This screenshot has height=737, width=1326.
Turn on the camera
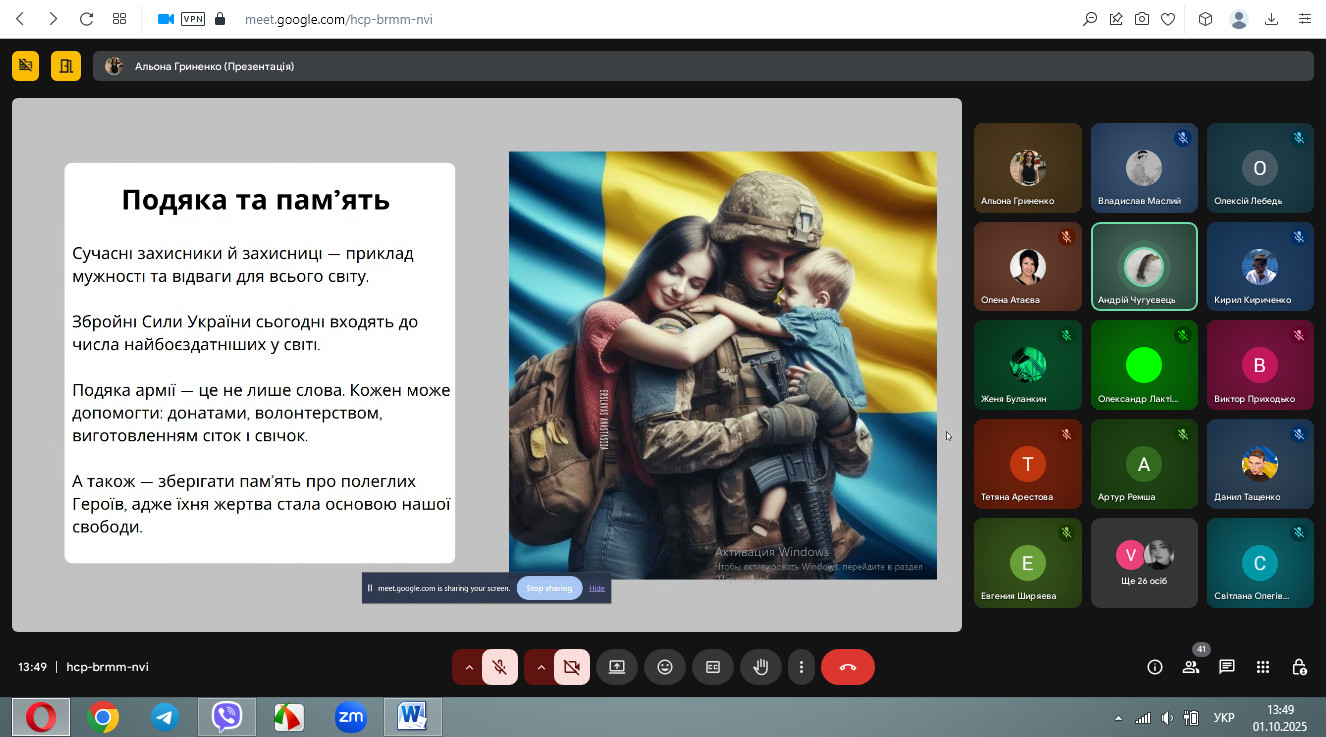point(572,667)
